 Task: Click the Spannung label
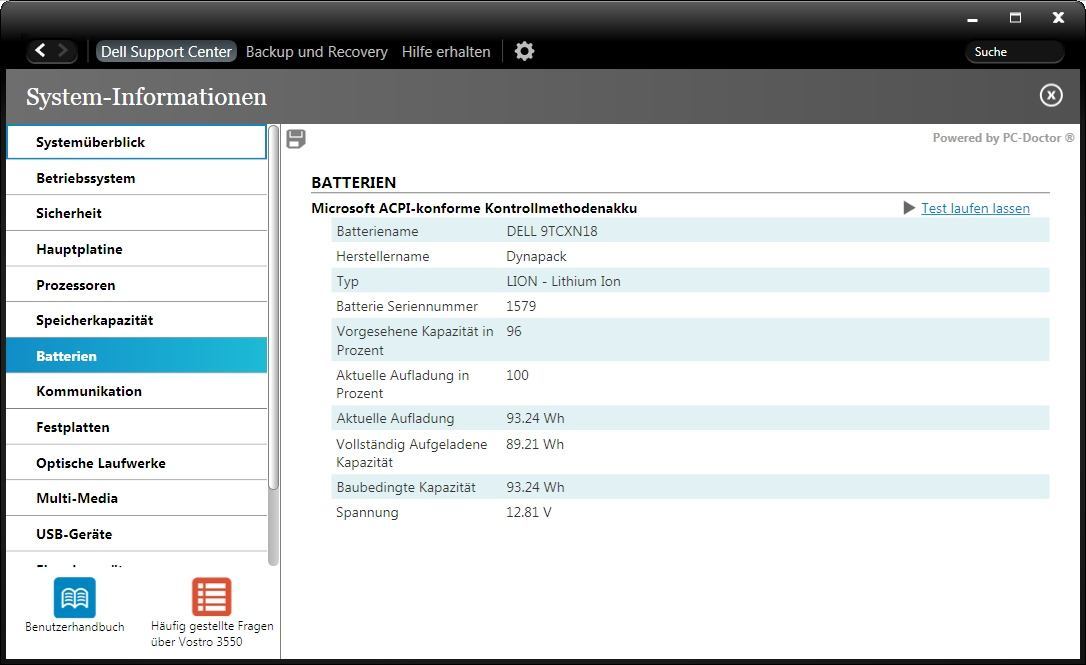[367, 513]
